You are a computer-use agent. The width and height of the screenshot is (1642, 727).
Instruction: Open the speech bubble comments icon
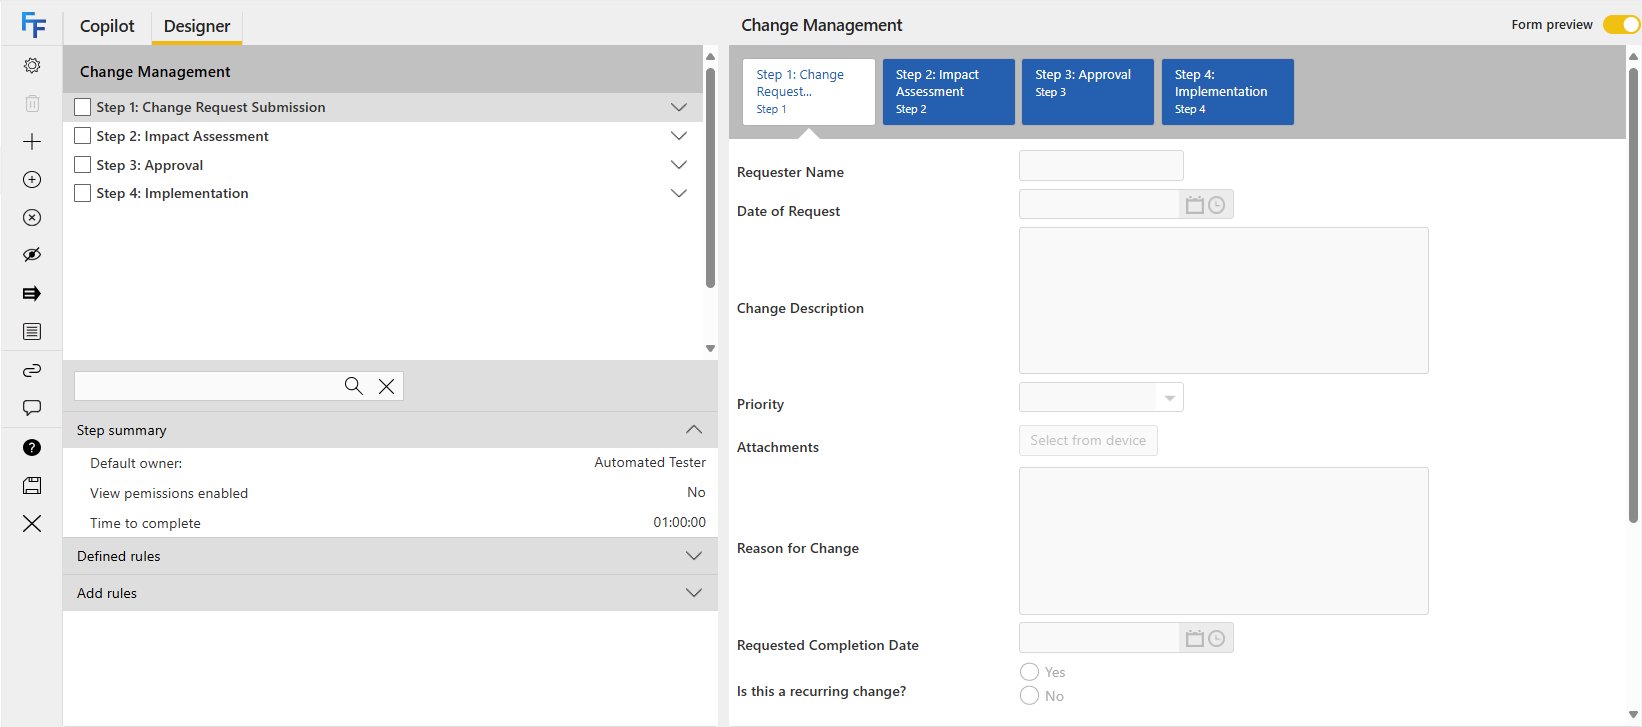pos(32,408)
